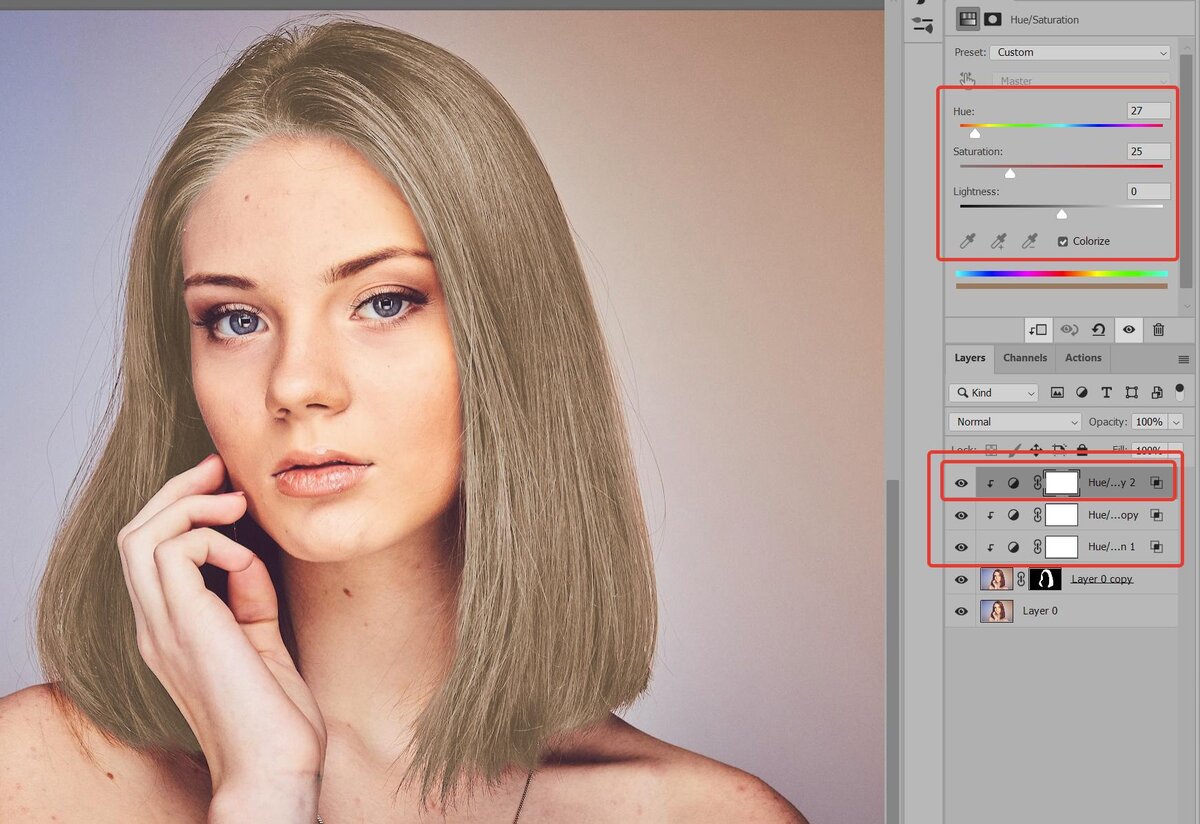Click the Layer 0 copy name
Screen dimensions: 1200x824
pyautogui.click(x=1102, y=579)
